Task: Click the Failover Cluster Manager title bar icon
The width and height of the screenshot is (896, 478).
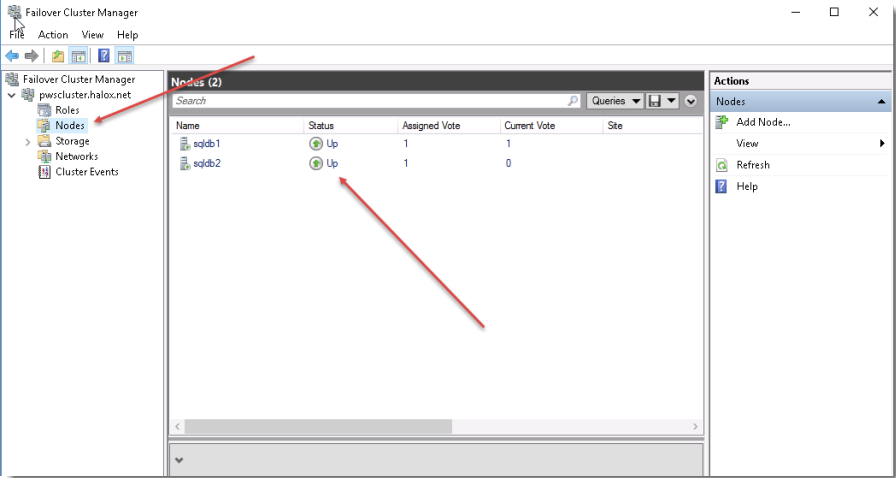Action: tap(14, 12)
